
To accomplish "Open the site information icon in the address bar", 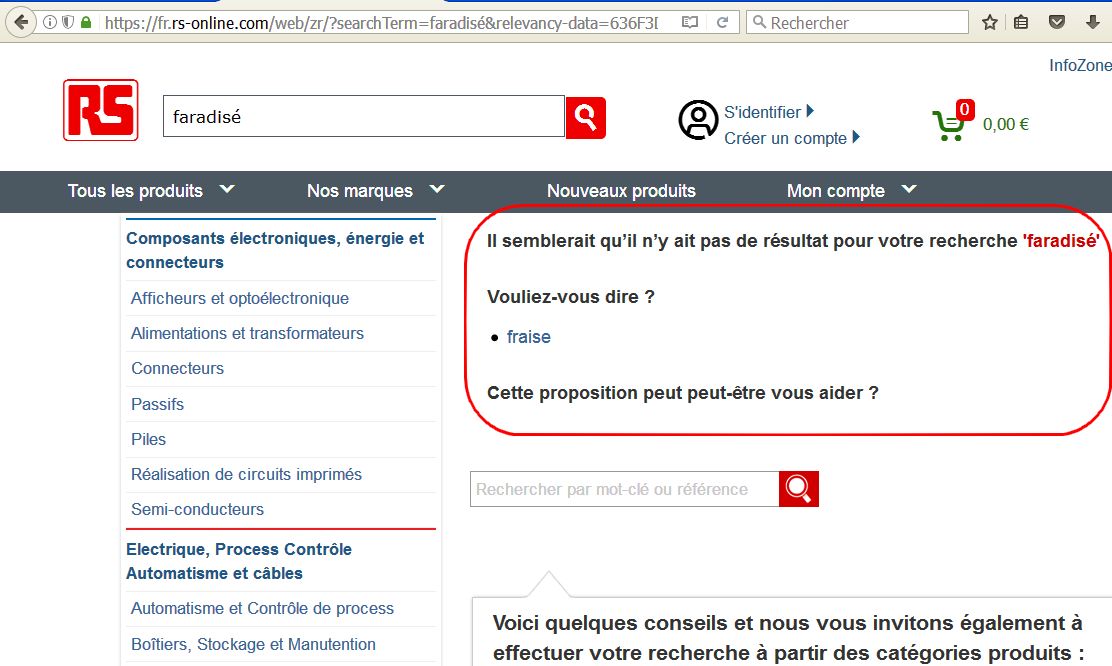I will (x=50, y=23).
